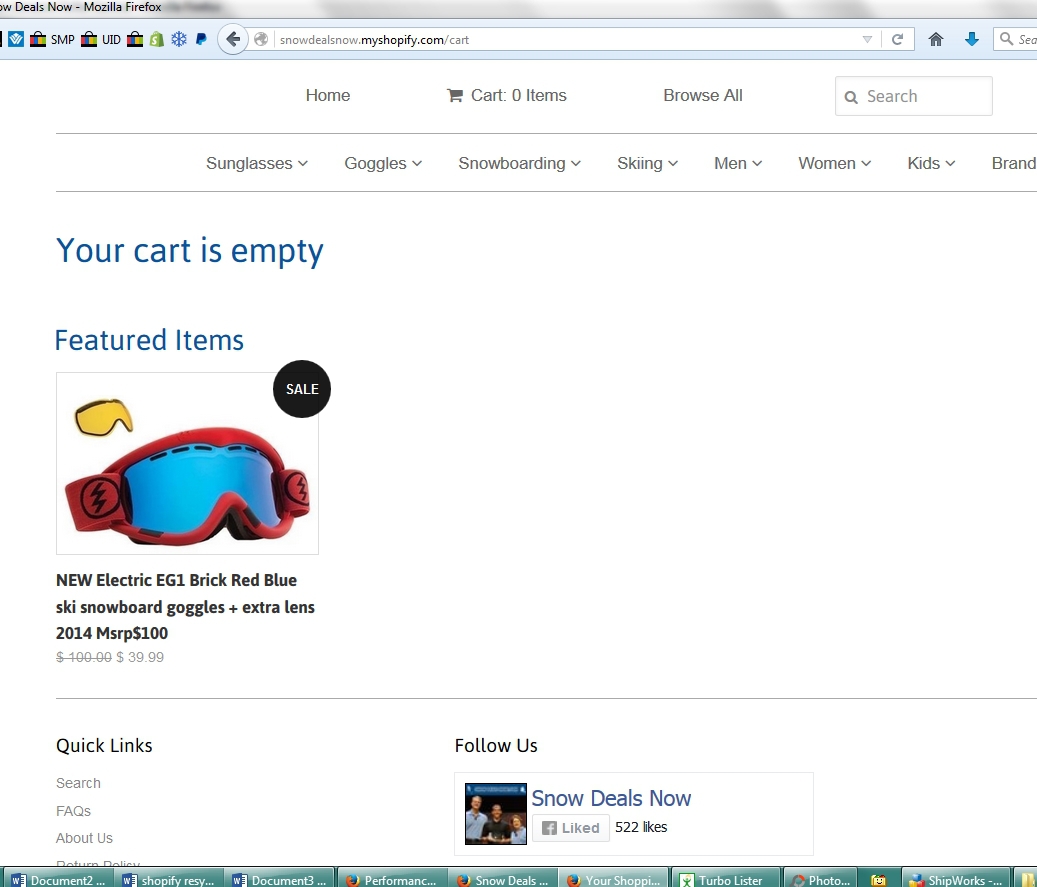Viewport: 1037px width, 887px height.
Task: Click the address bar URL
Action: pyautogui.click(x=374, y=40)
